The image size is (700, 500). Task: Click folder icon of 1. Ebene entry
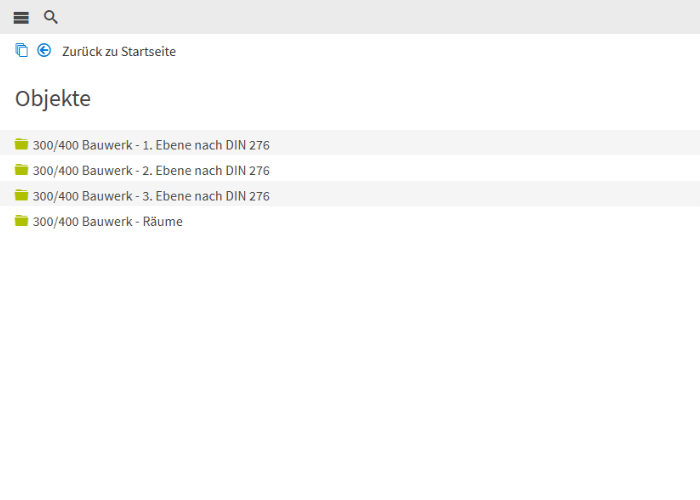[x=21, y=144]
